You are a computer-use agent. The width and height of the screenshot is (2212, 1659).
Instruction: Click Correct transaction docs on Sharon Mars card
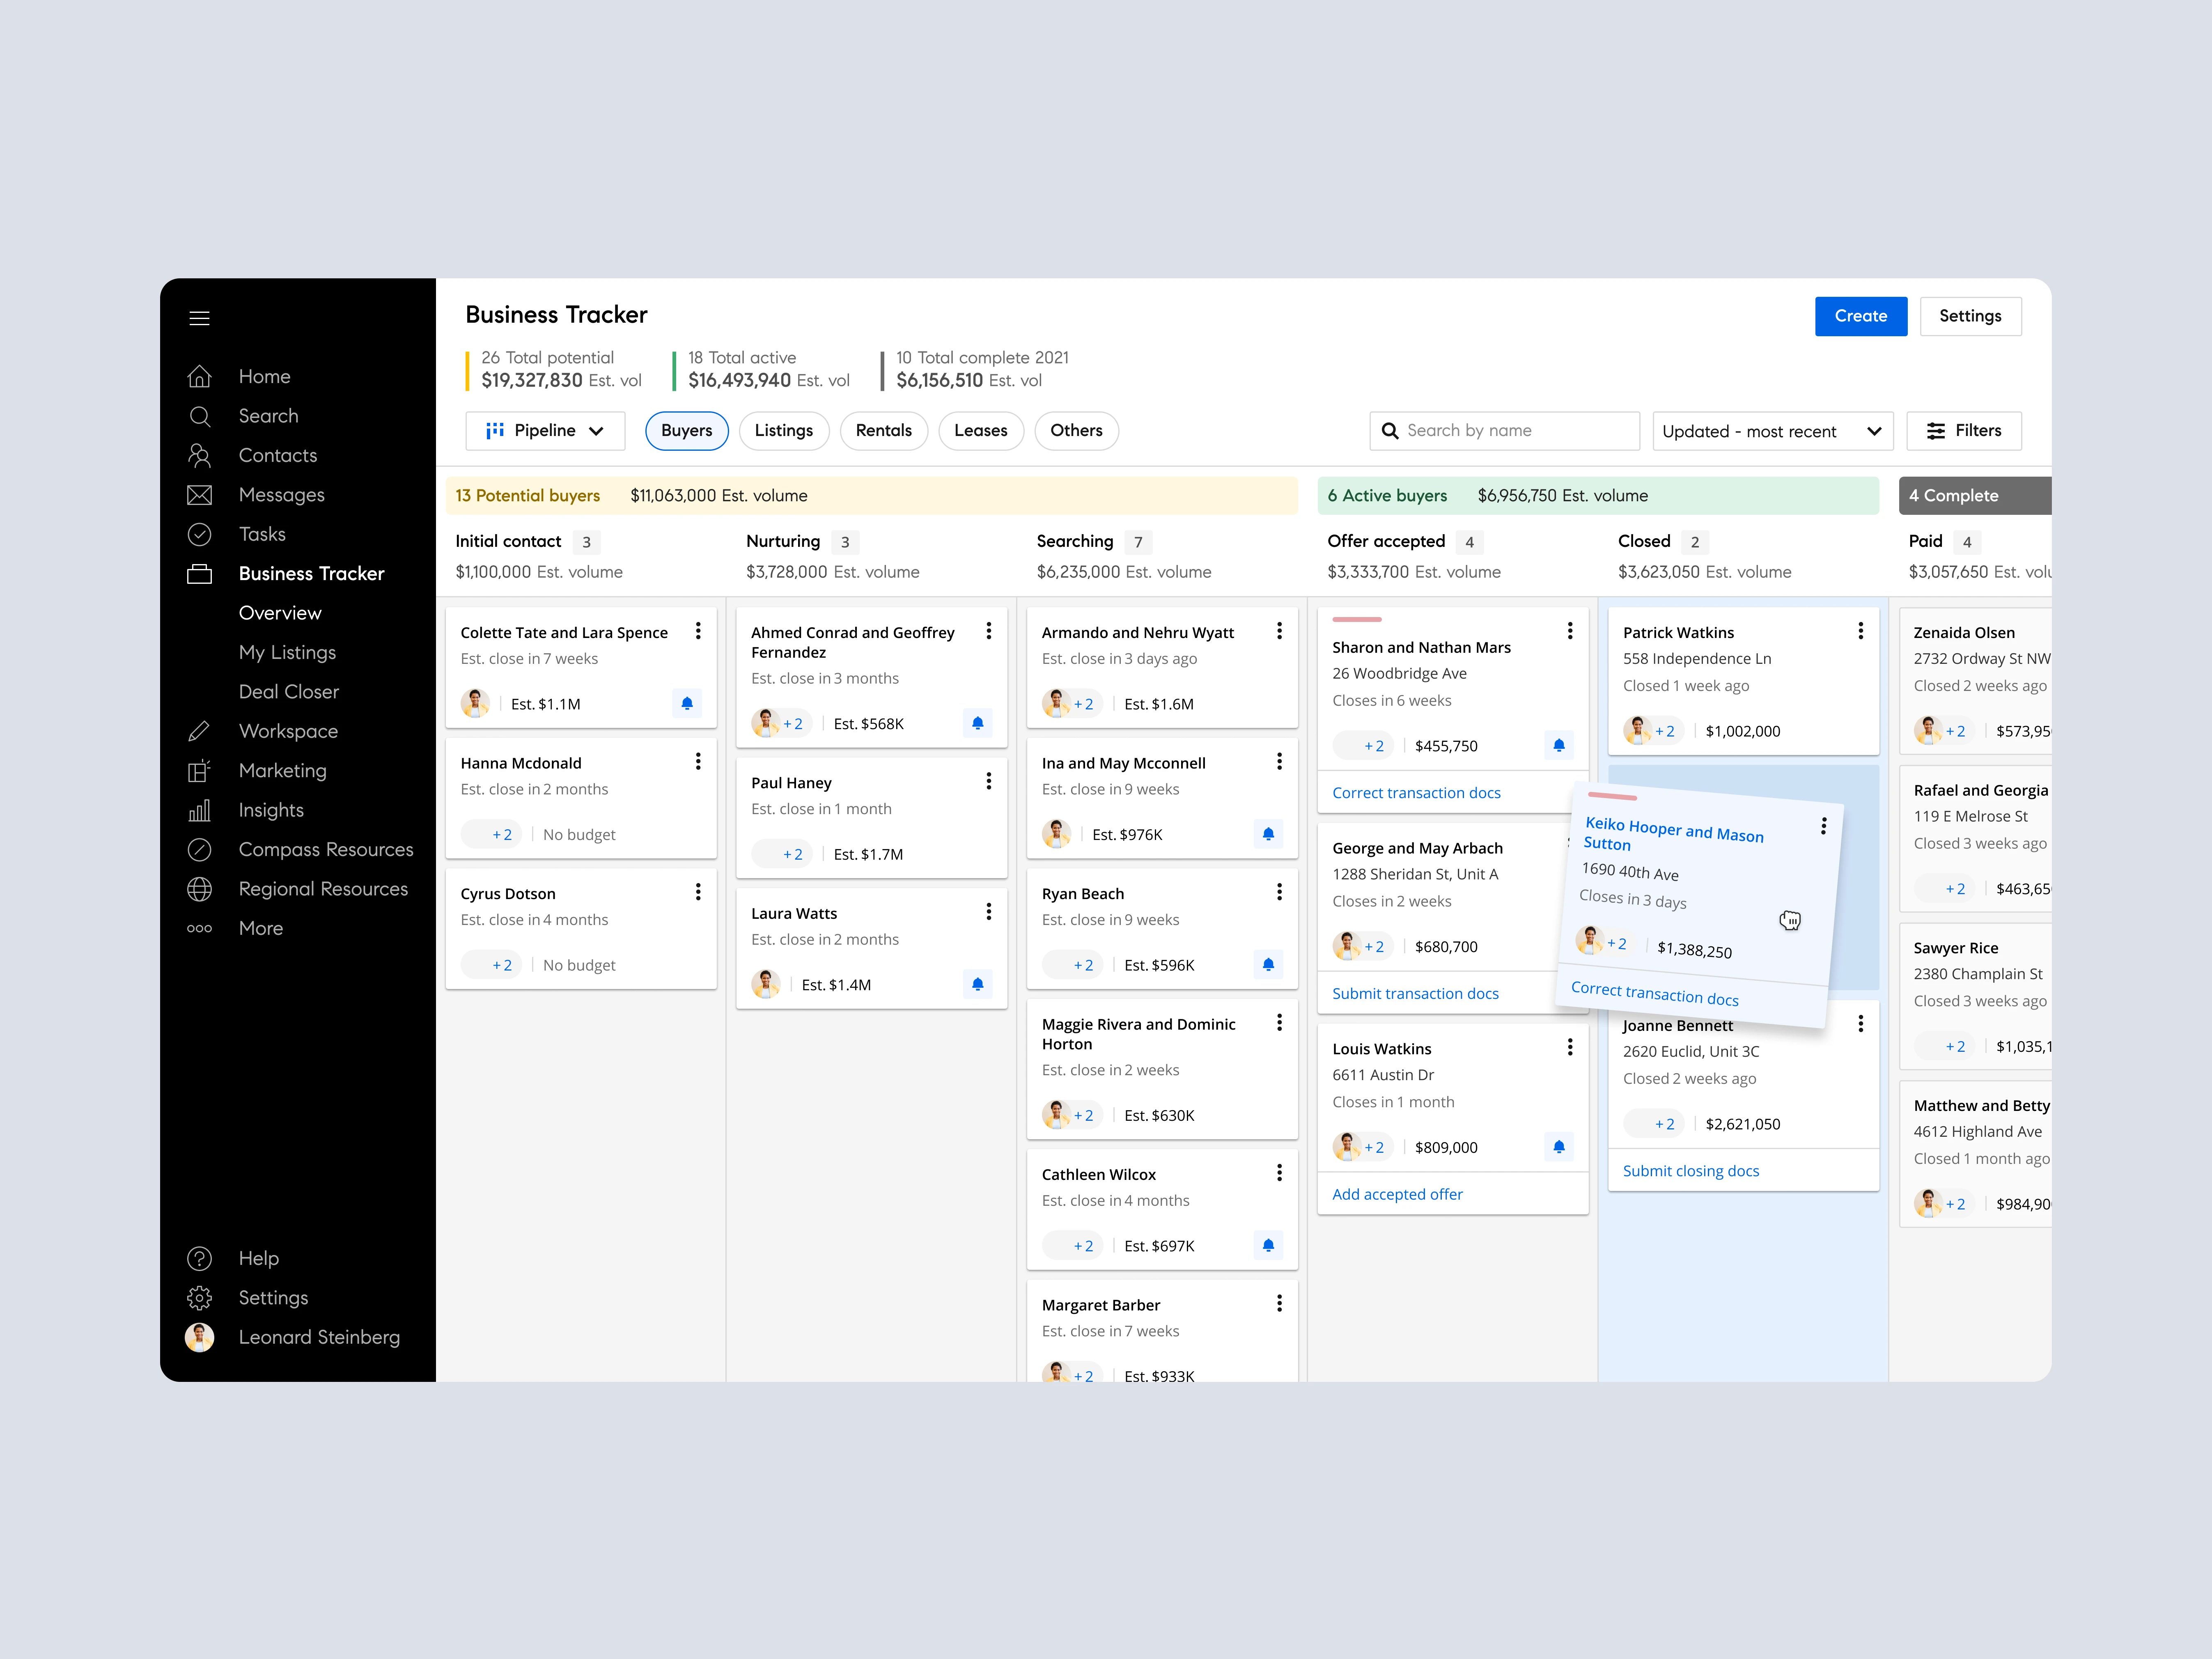click(x=1416, y=793)
